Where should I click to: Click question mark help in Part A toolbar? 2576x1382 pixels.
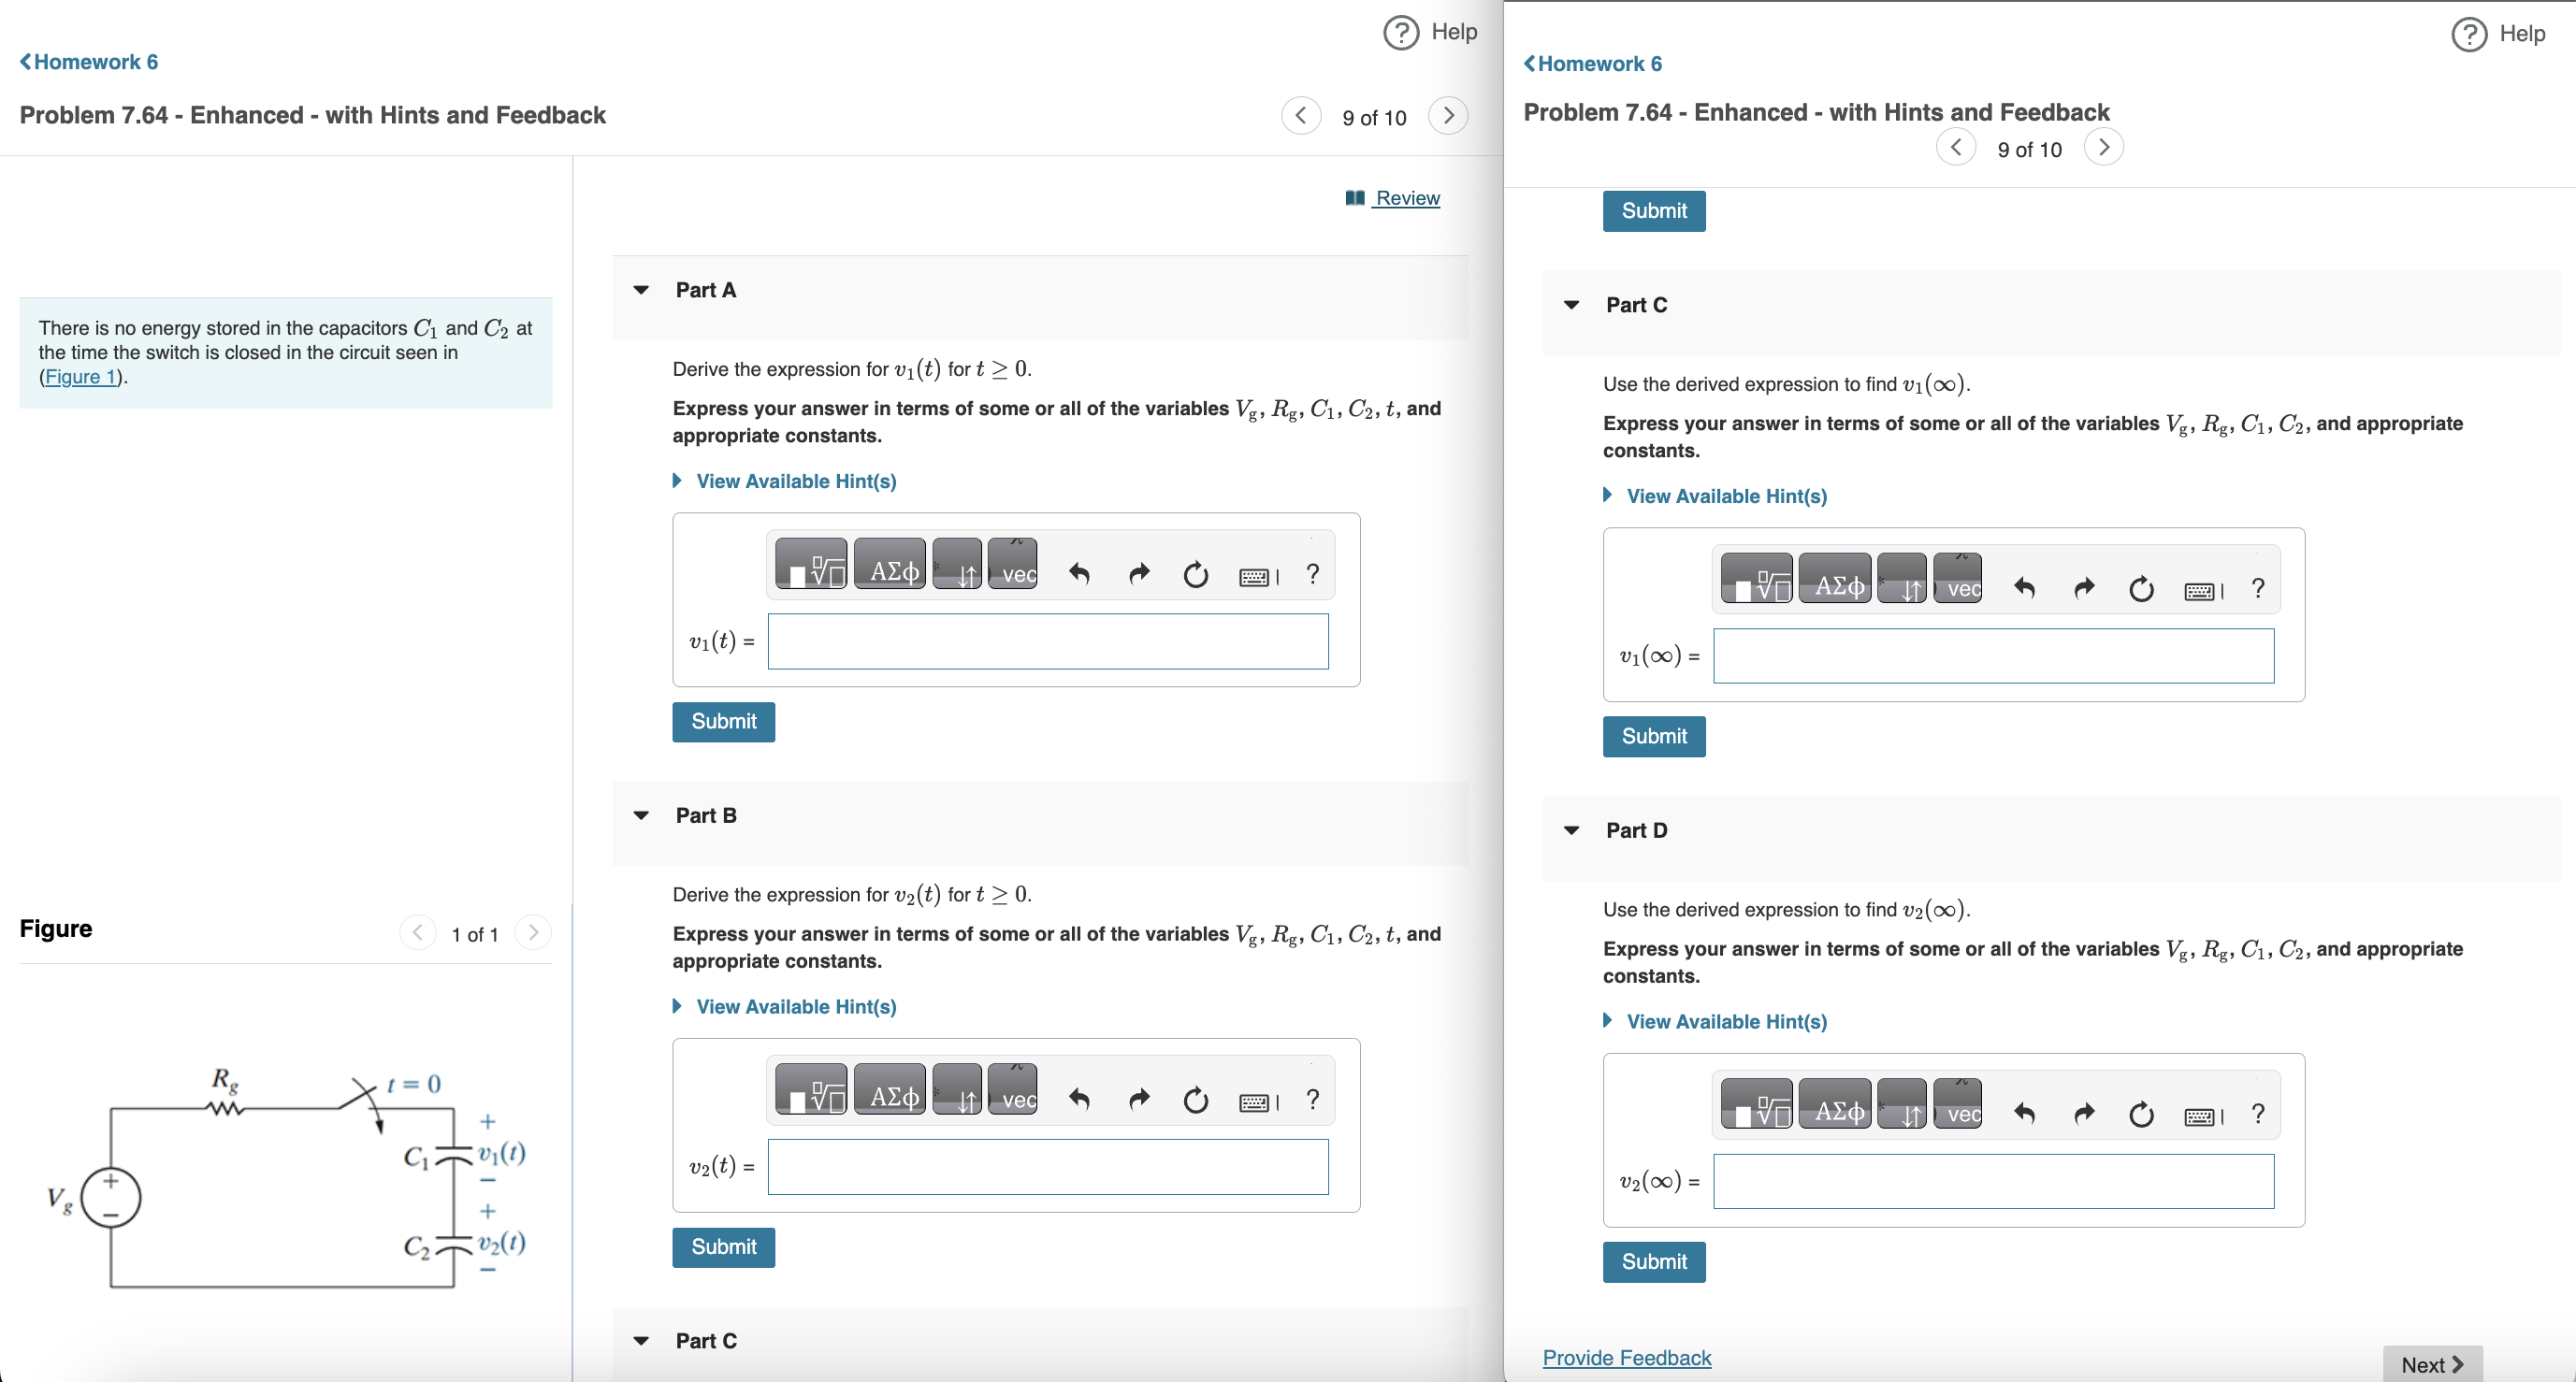tap(1312, 573)
